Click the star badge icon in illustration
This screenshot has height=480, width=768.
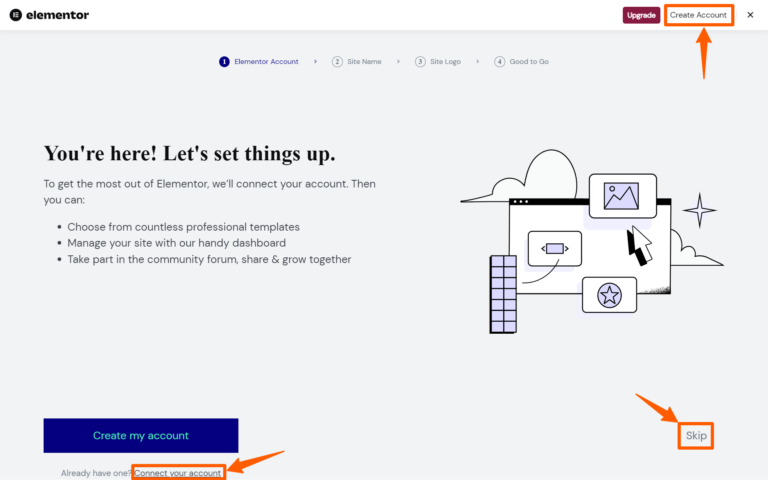[x=609, y=295]
